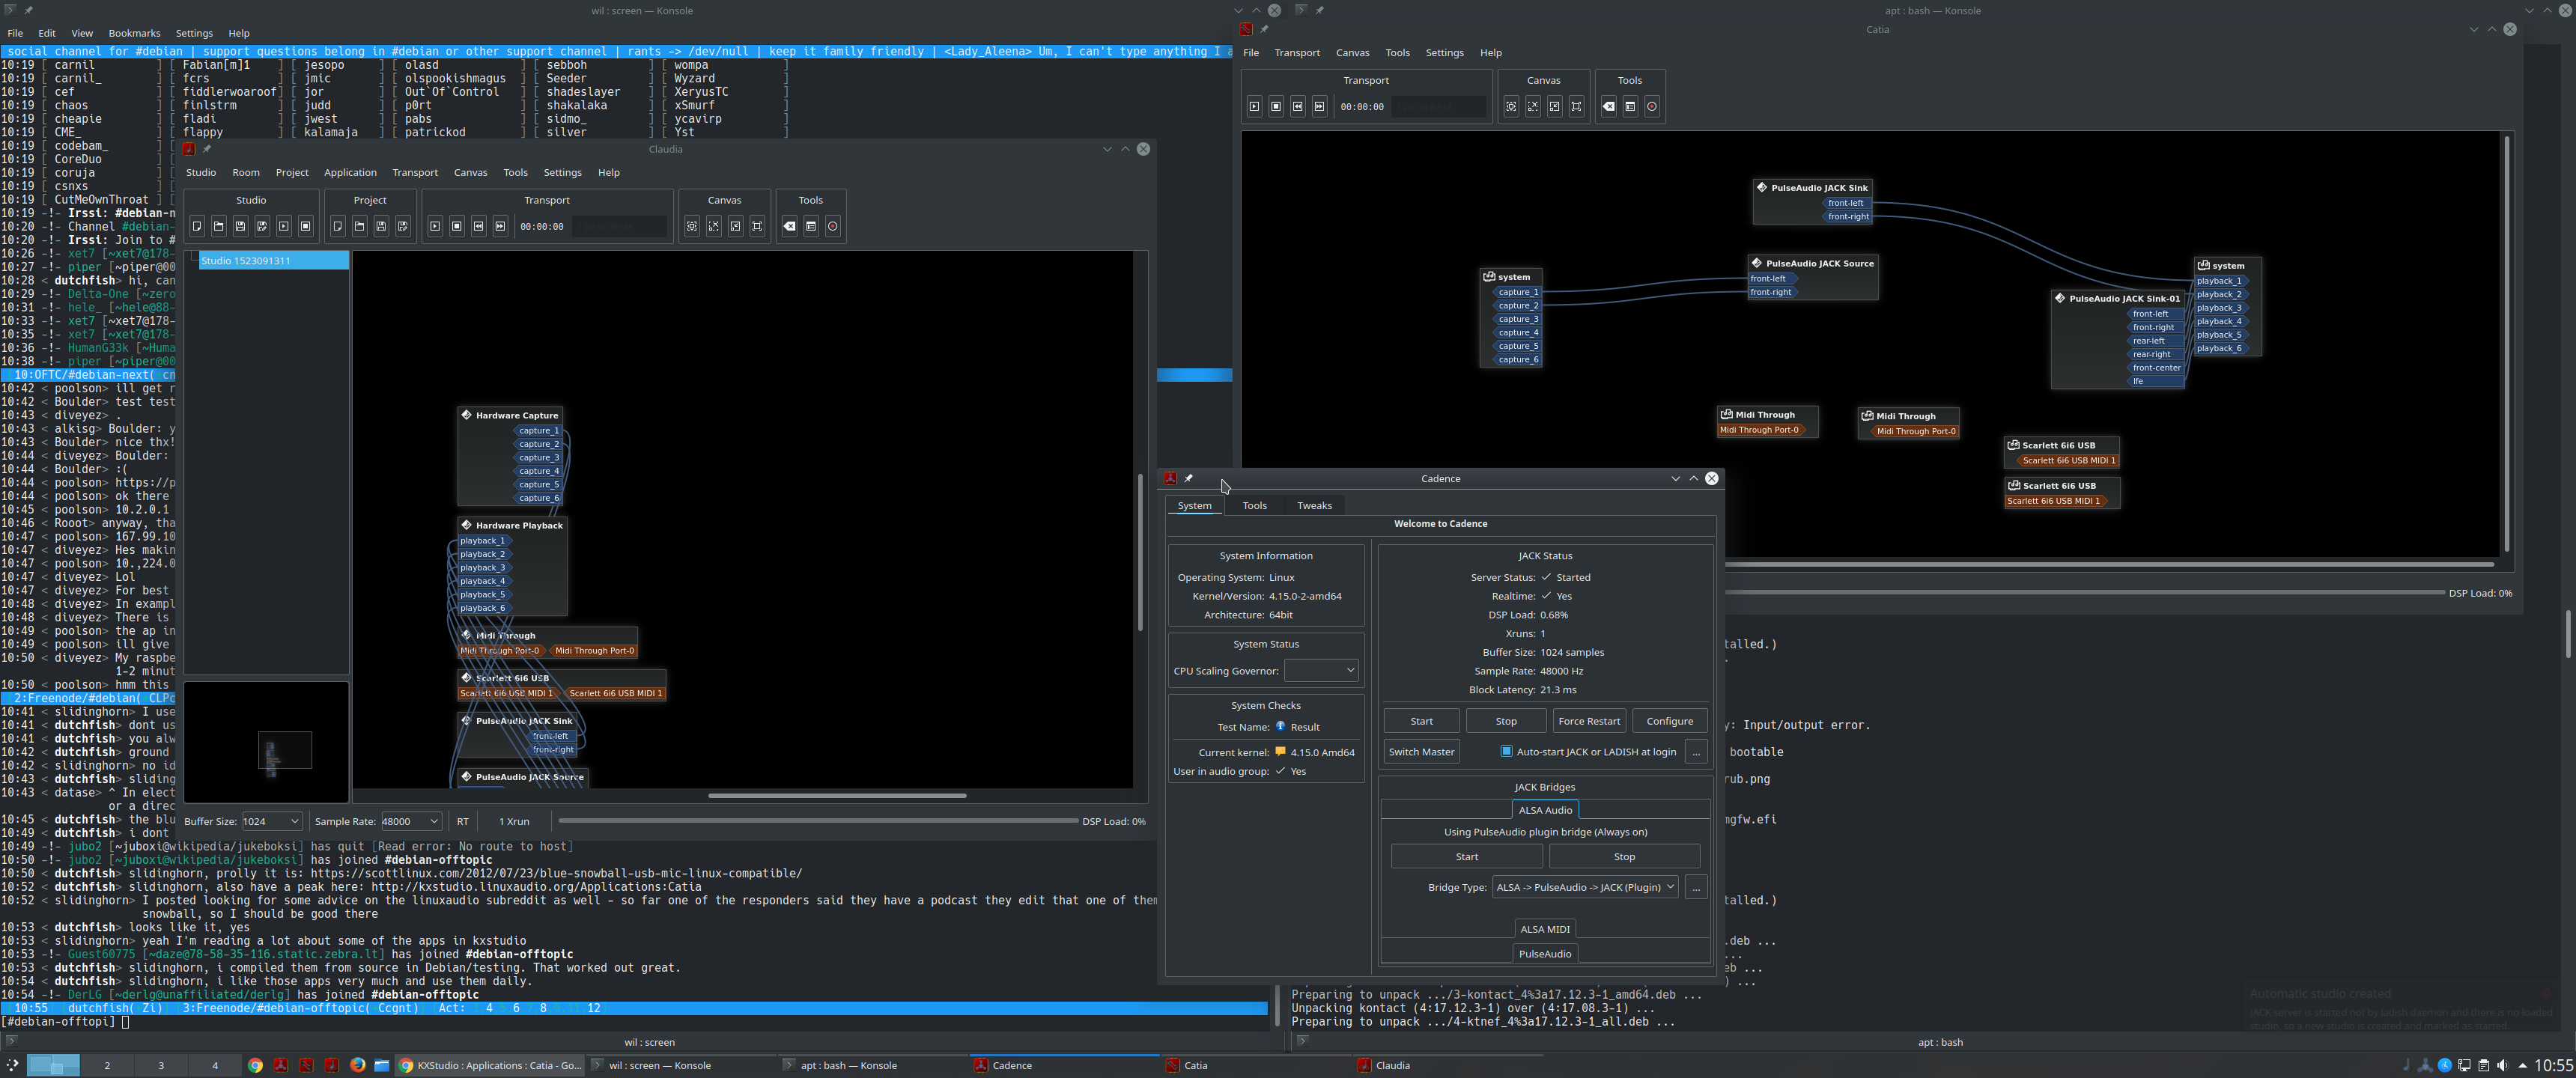The height and width of the screenshot is (1078, 2576).
Task: Start the studio in Claudia Studio group
Action: [284, 226]
